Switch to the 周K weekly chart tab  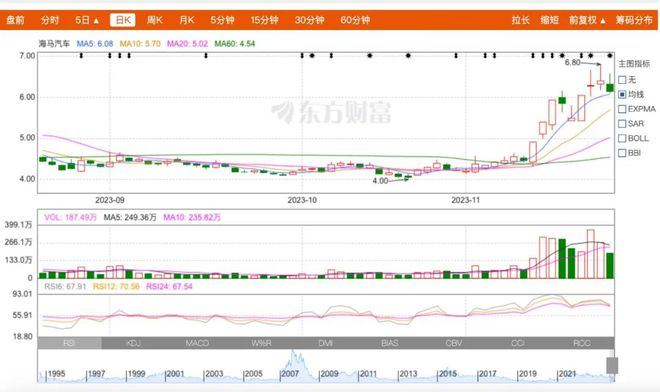pyautogui.click(x=154, y=20)
